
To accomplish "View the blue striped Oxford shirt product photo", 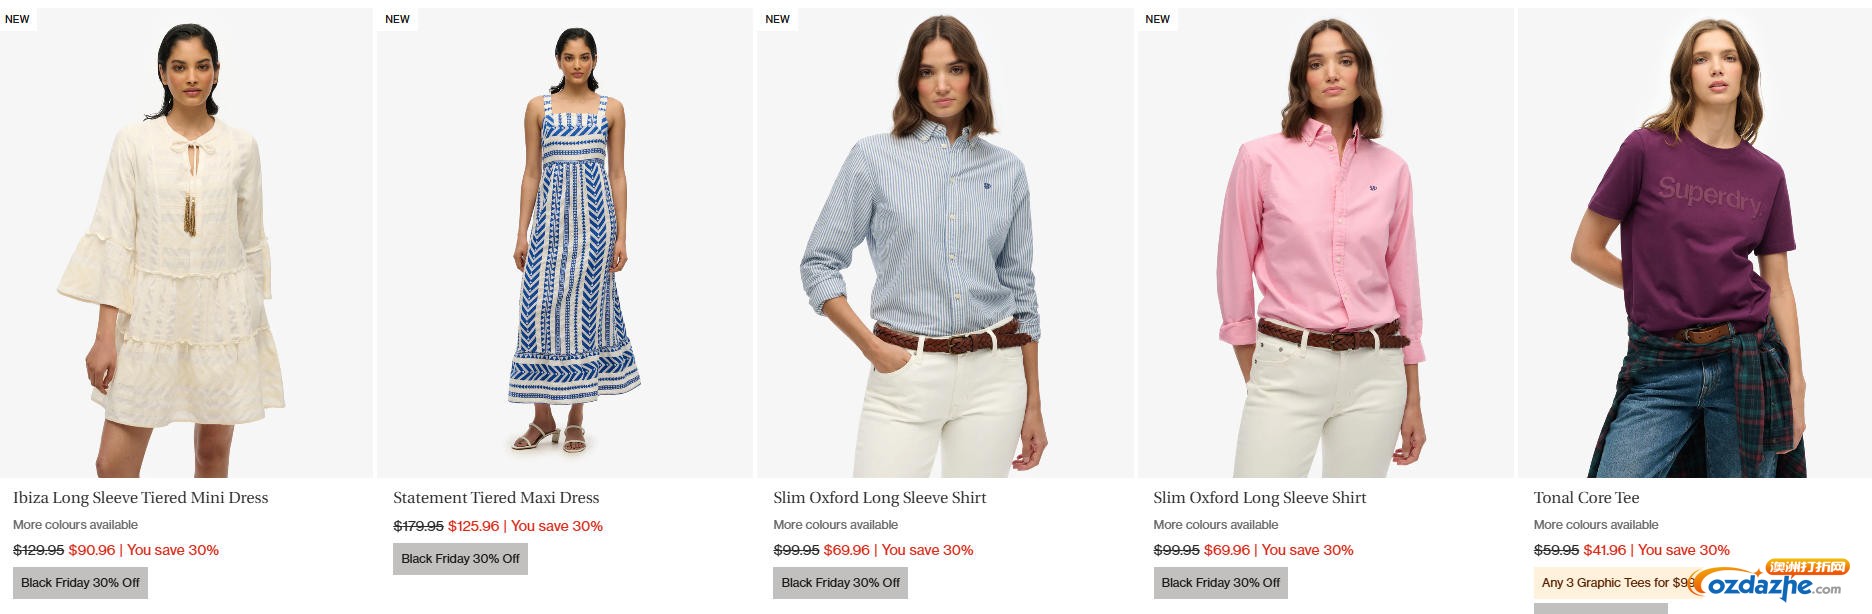I will pos(945,243).
